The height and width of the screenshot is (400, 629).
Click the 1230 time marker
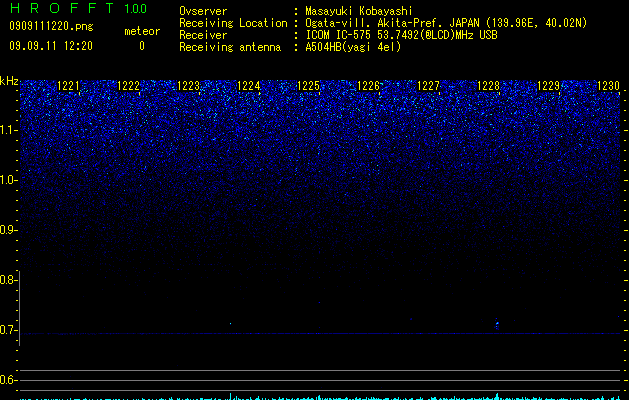click(x=609, y=86)
